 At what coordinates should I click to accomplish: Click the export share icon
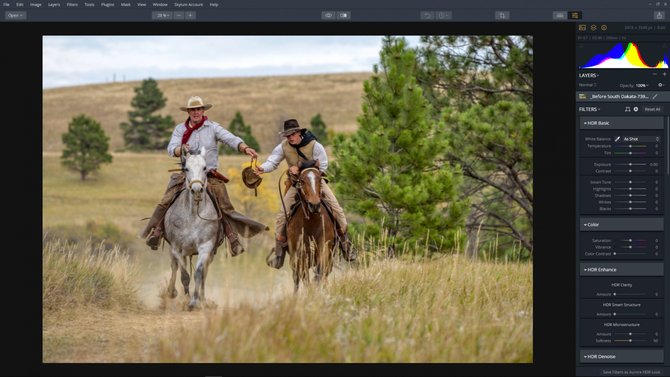[x=659, y=15]
